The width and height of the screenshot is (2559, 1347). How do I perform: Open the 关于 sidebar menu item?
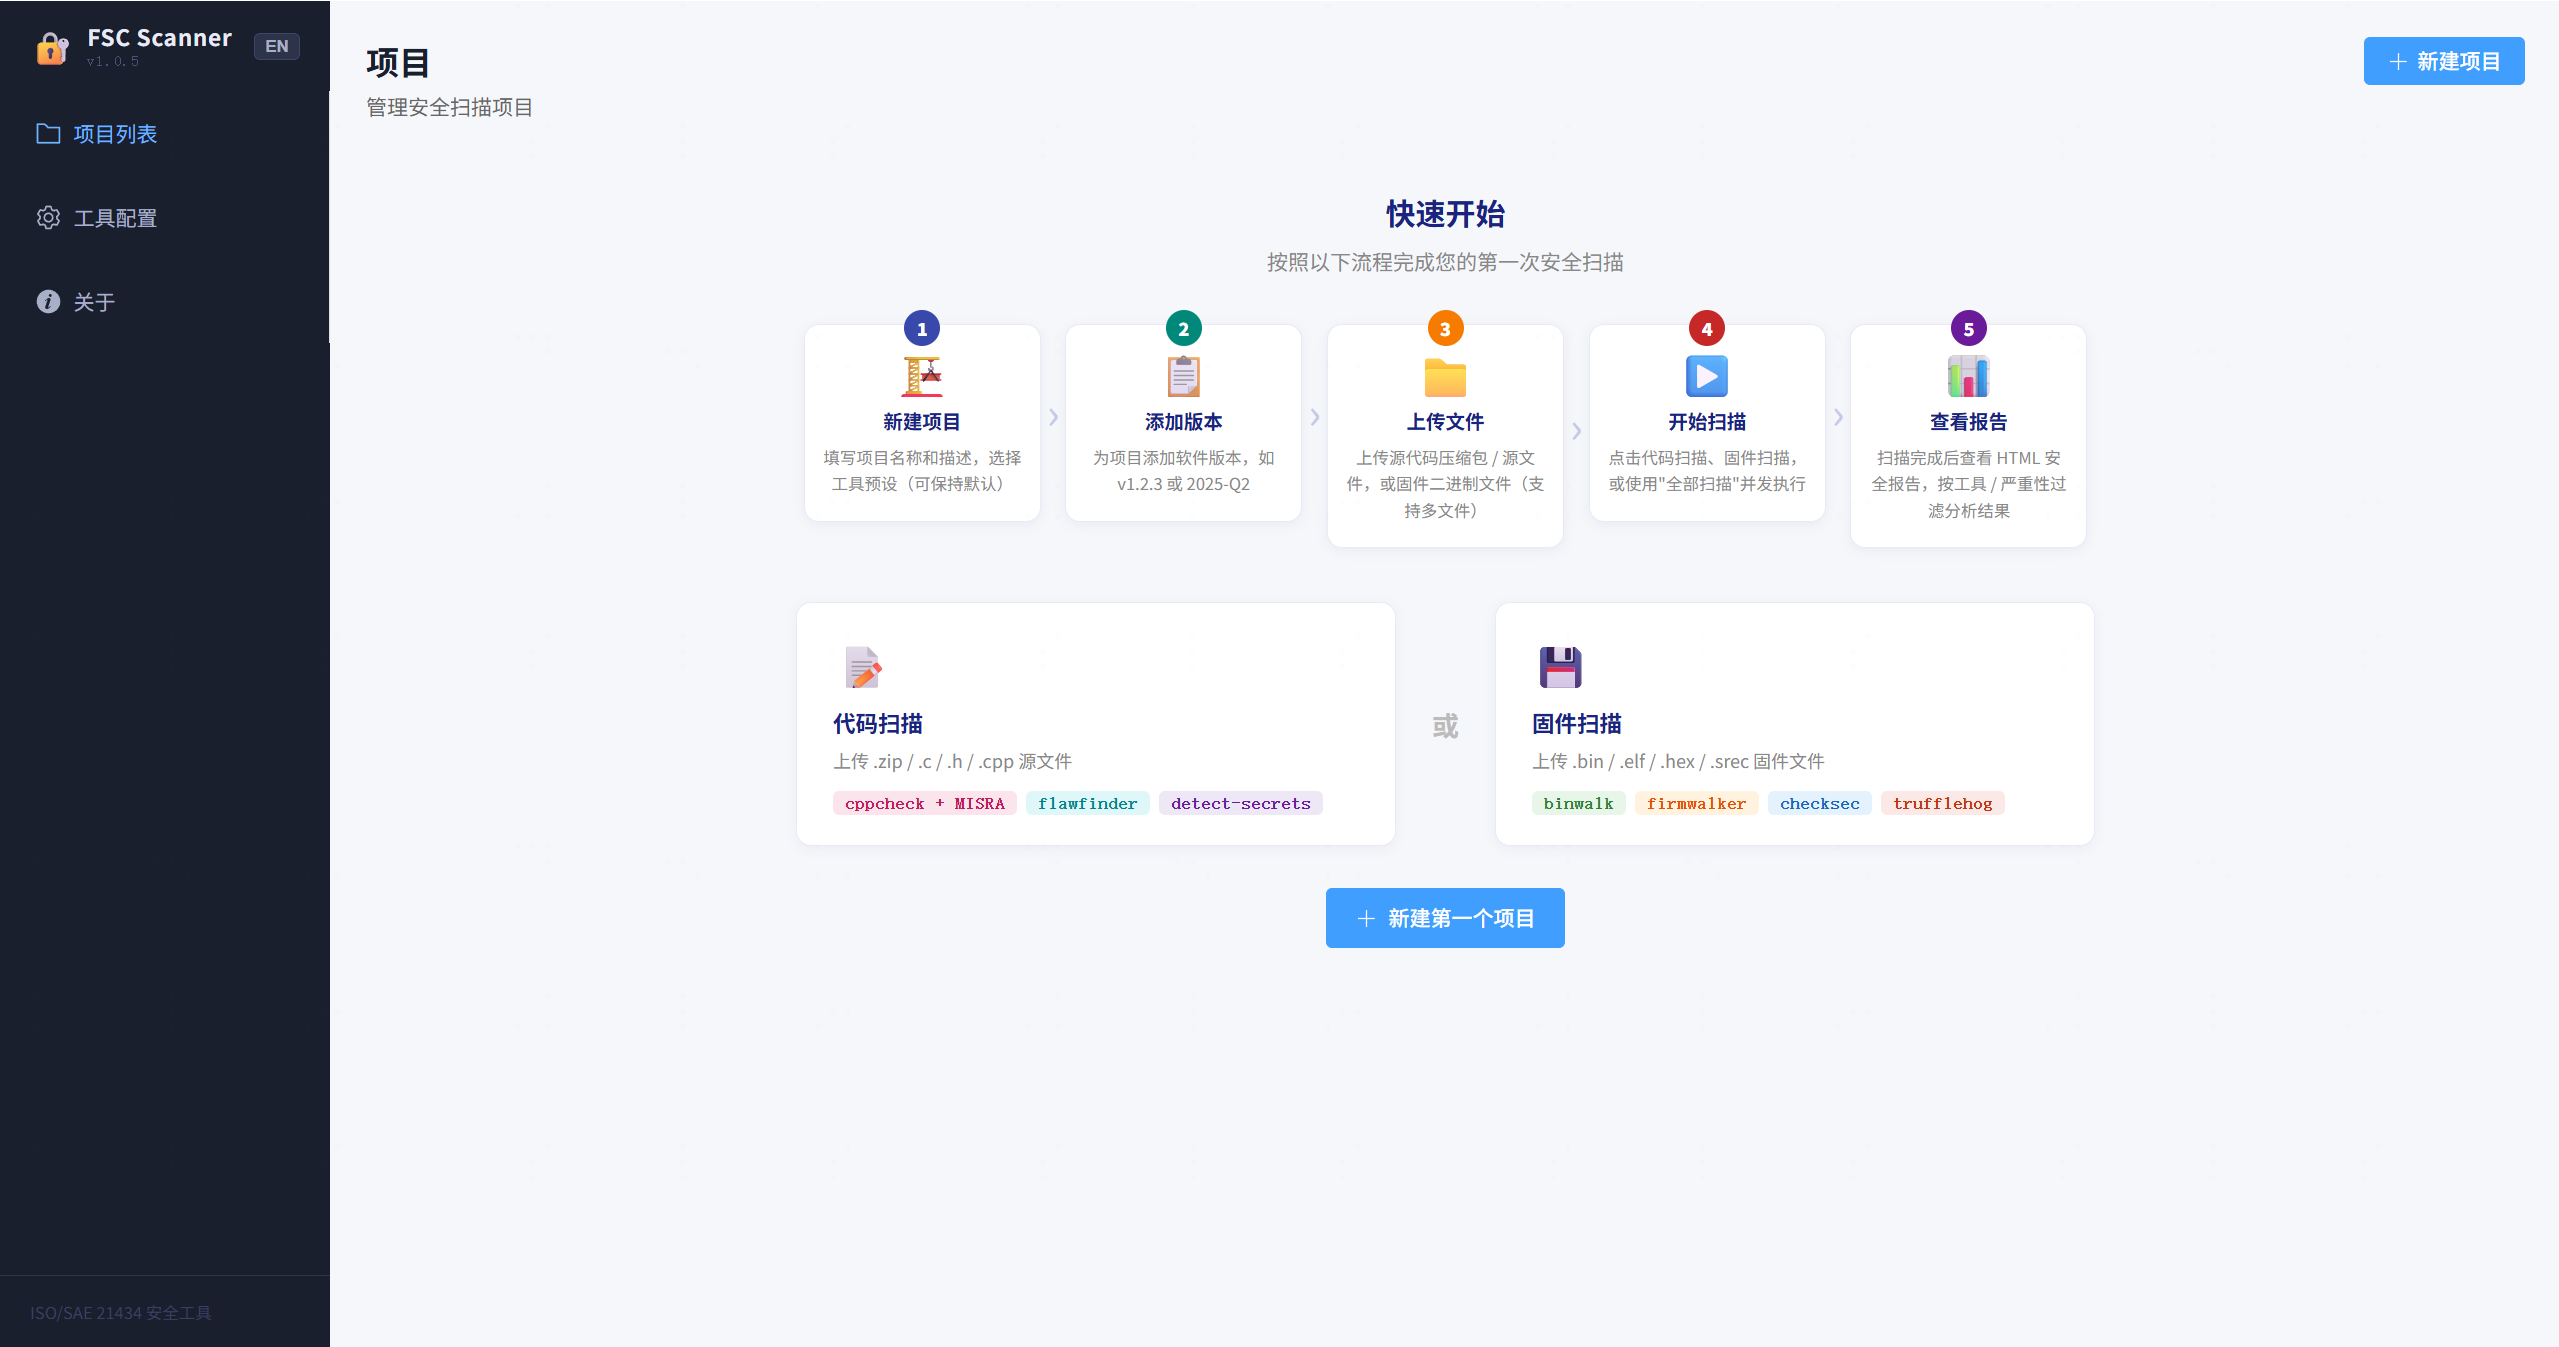[x=165, y=302]
